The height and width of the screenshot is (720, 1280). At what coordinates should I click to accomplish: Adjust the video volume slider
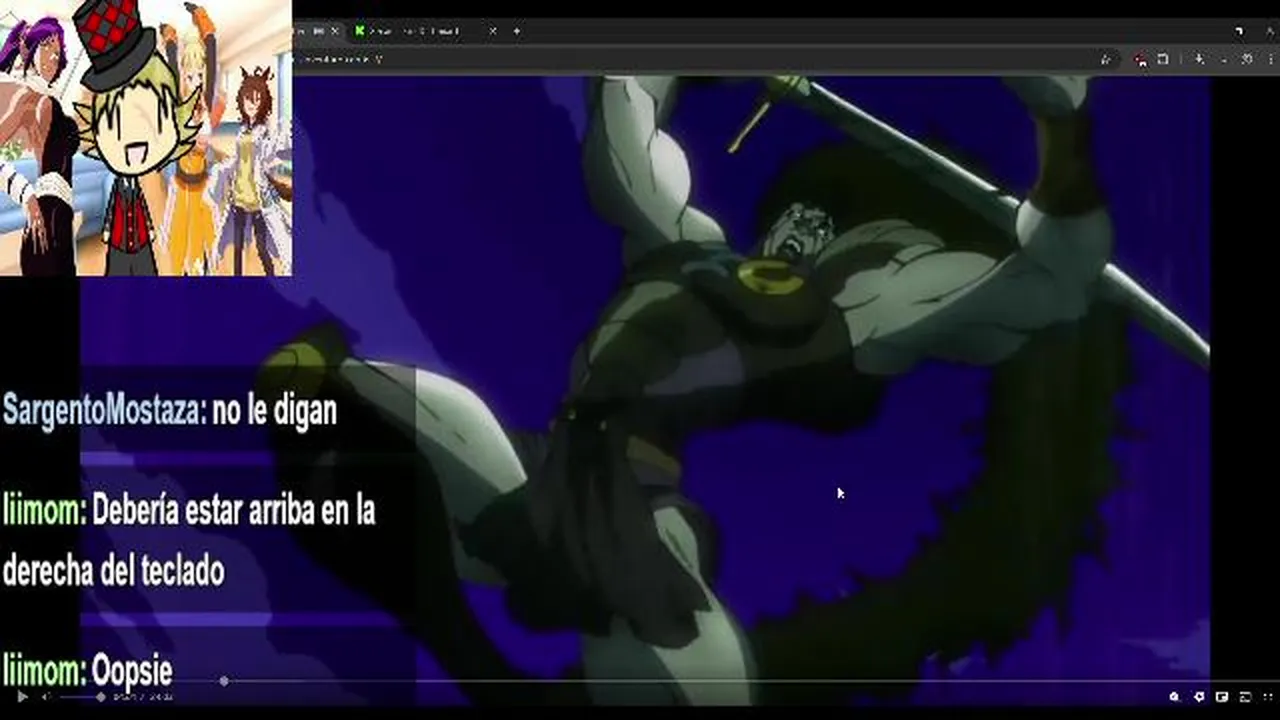(x=82, y=697)
